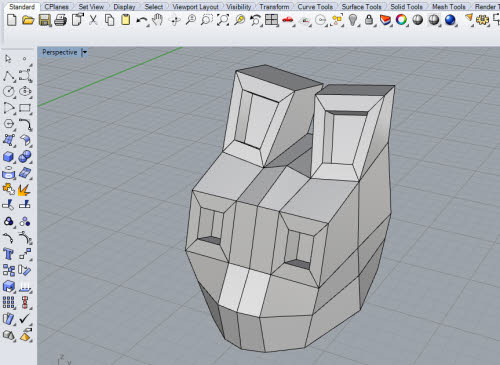
Task: Open the Array grid tool in sidebar
Action: click(x=9, y=303)
